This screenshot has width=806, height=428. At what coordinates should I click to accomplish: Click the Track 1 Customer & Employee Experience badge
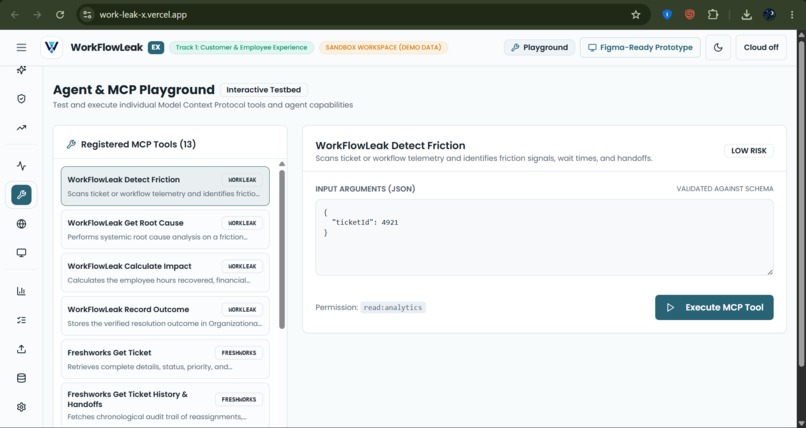point(242,47)
